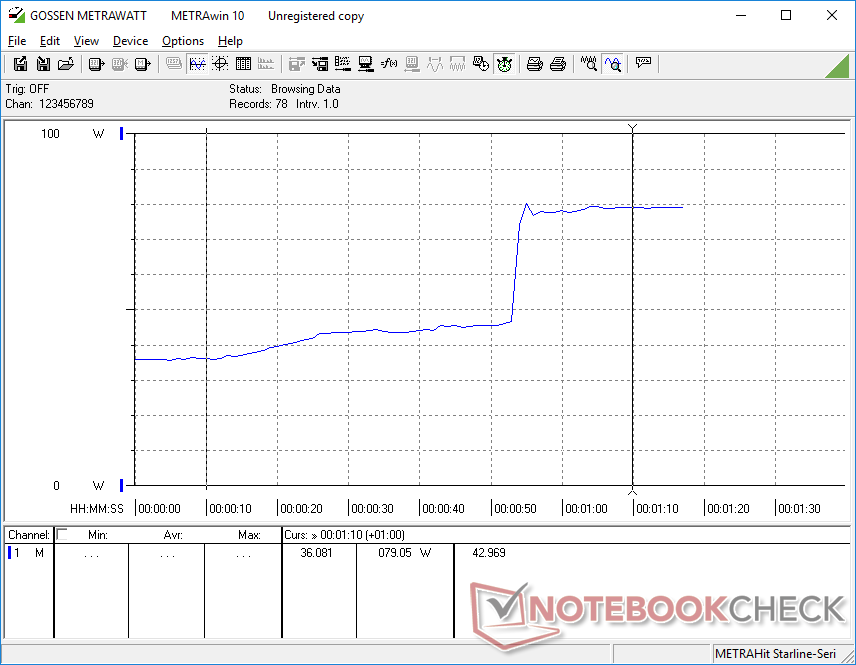Screen dimensions: 856x665
Task: Open the Edit menu
Action: pos(50,41)
